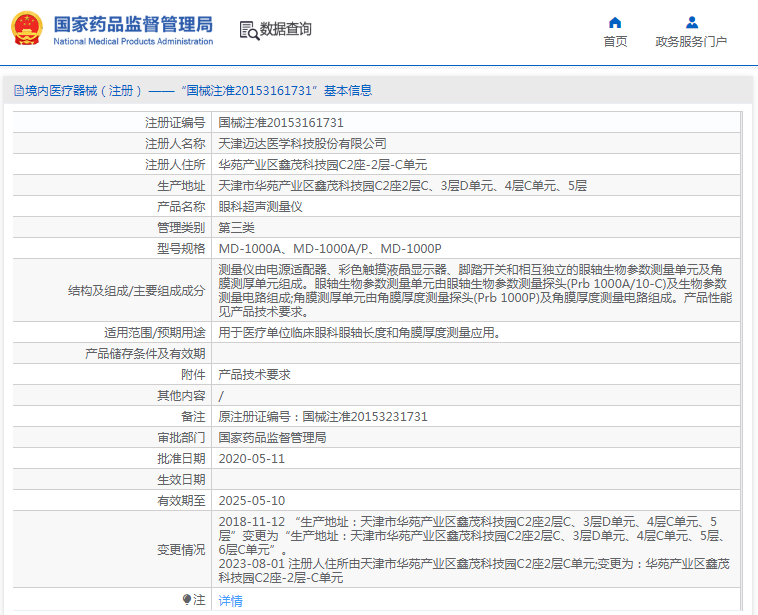Click the national emblem logo
Viewport: 758px width, 615px height.
(x=27, y=29)
